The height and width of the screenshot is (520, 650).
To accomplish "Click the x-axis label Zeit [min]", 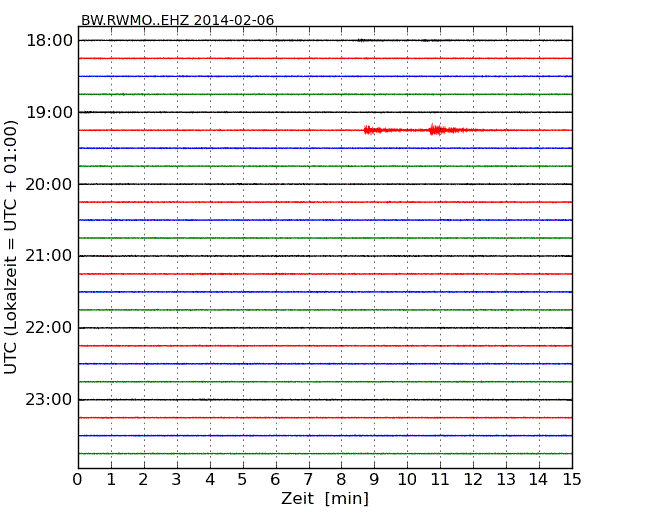I will click(x=325, y=498).
